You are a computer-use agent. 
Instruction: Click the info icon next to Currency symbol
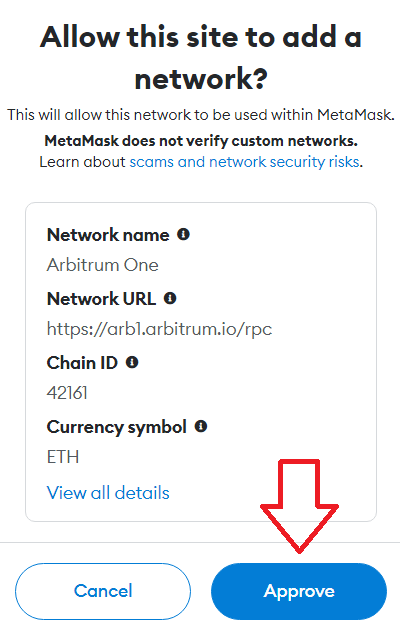[201, 426]
